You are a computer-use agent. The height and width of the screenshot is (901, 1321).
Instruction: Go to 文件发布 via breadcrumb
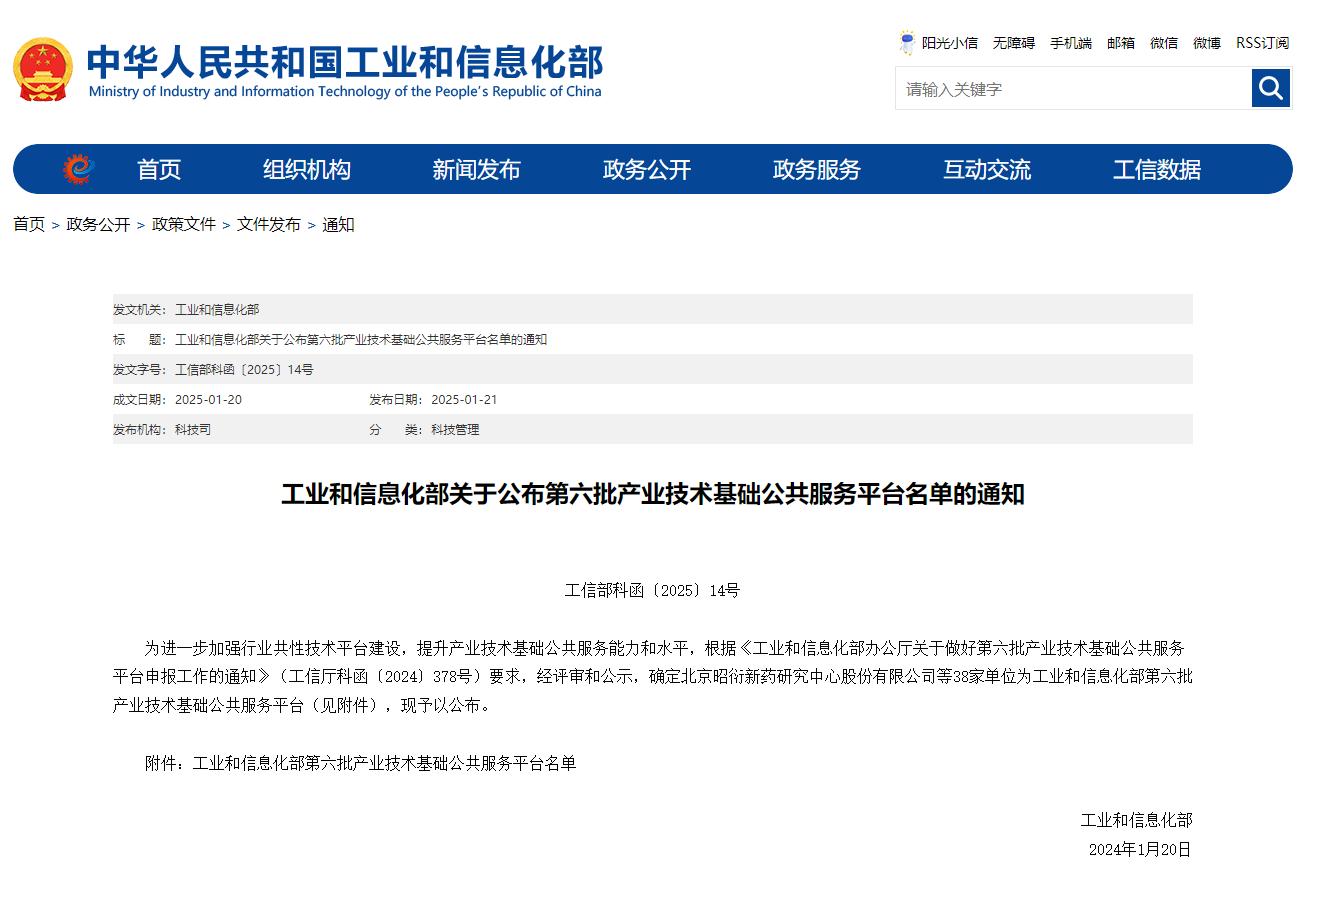268,224
